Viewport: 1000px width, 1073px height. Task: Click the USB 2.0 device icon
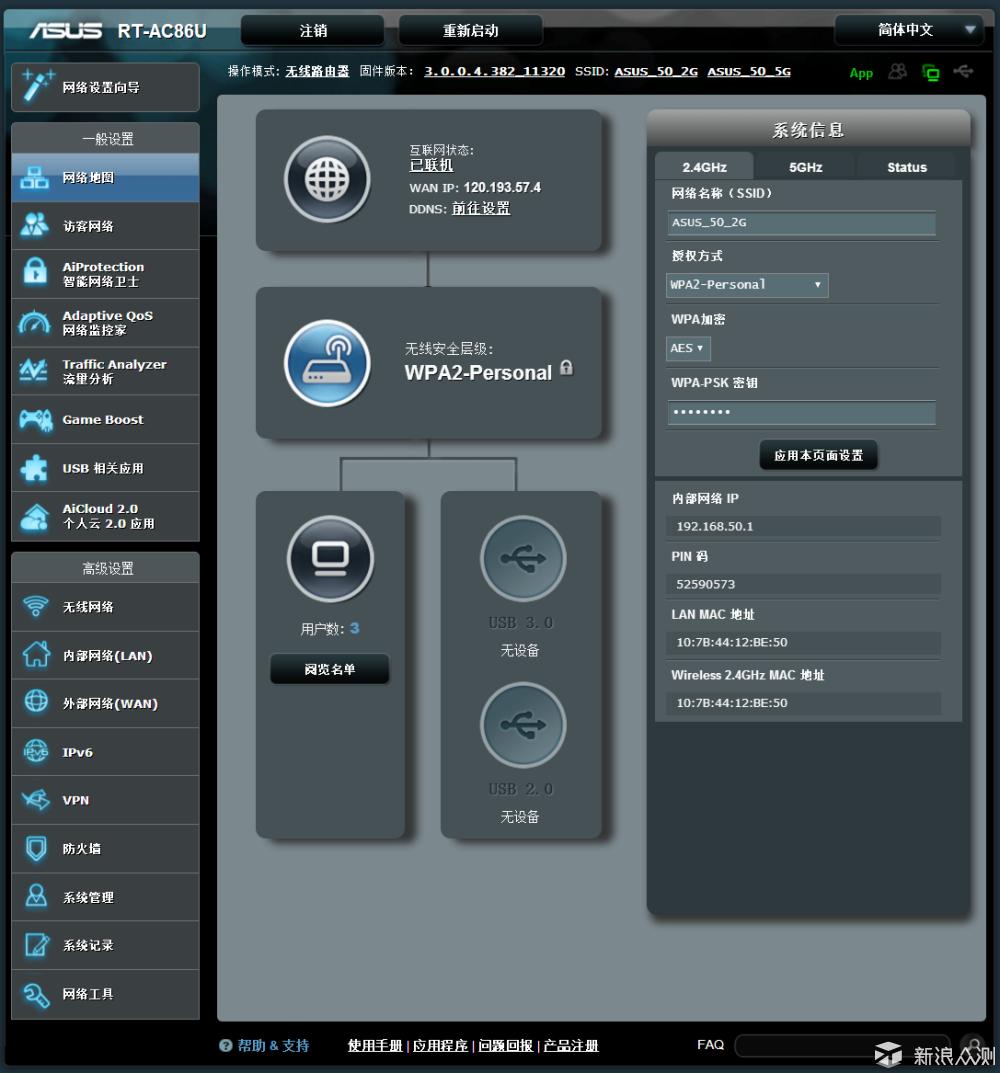(x=522, y=725)
